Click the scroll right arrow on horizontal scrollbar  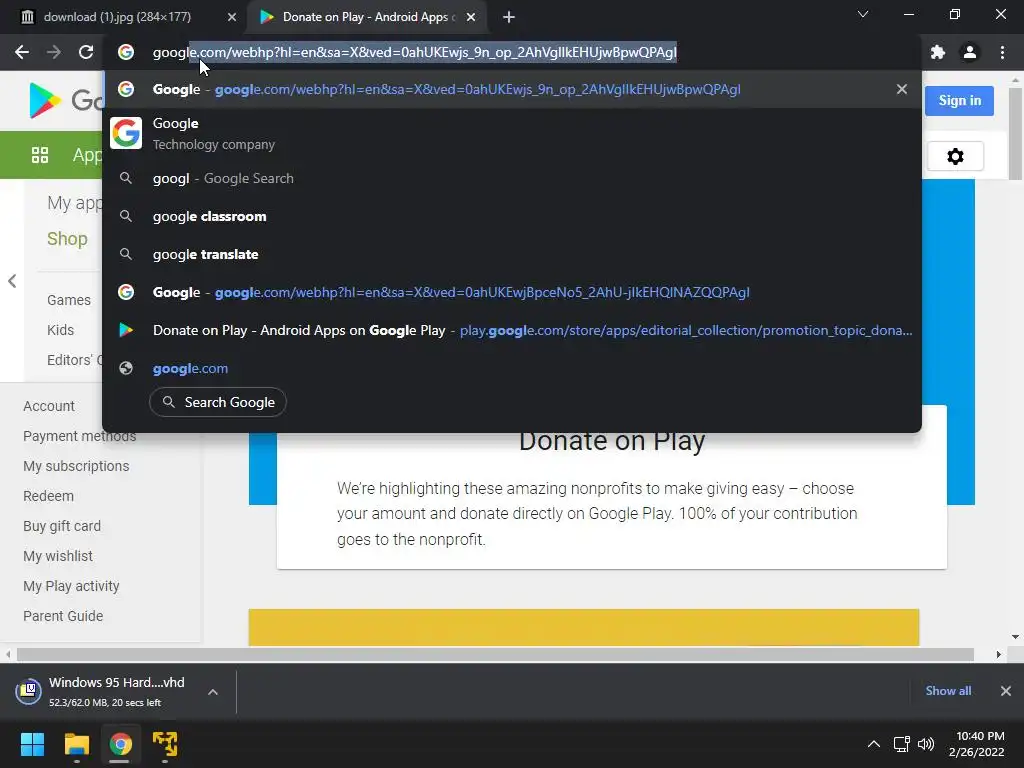click(x=999, y=654)
